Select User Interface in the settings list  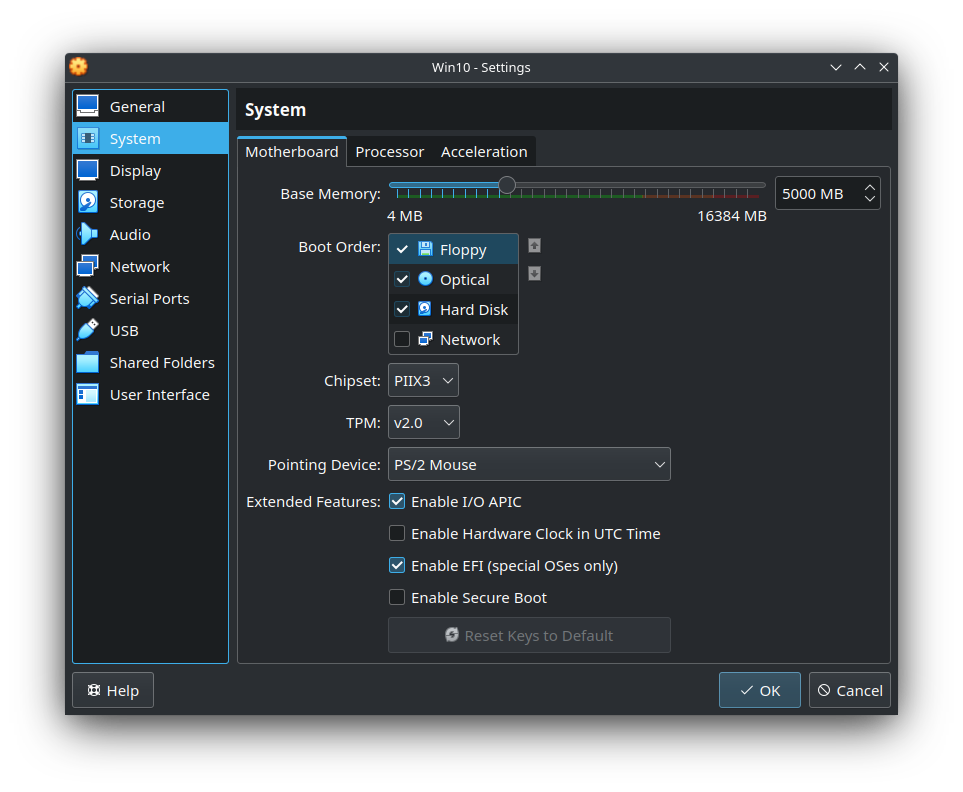tap(150, 394)
